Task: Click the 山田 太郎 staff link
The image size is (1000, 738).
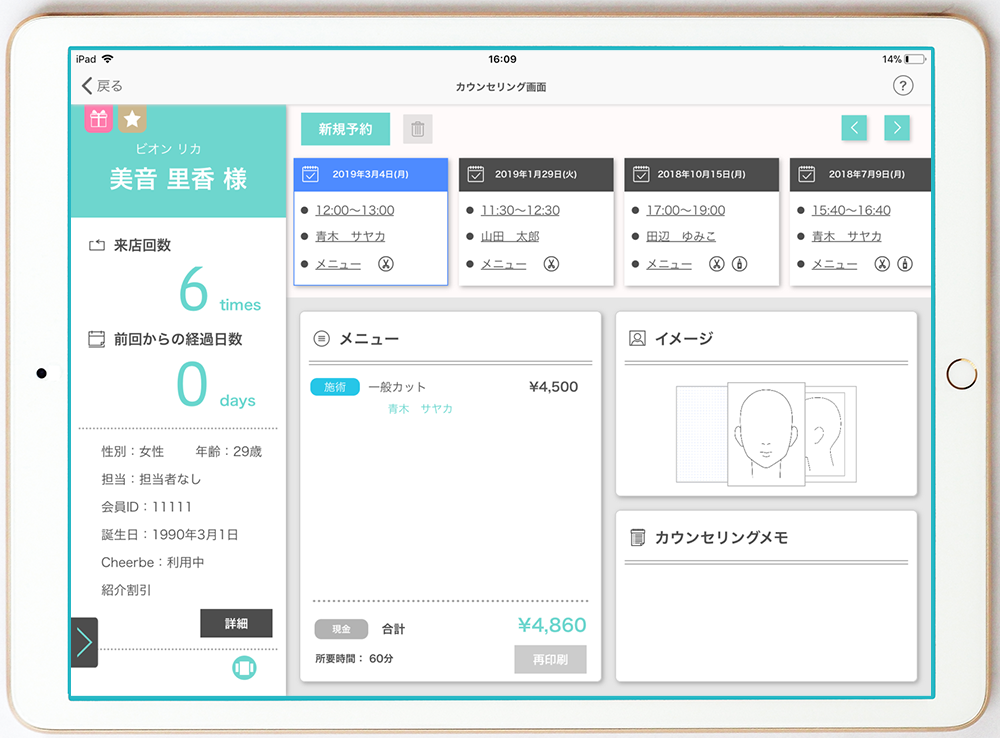Action: [x=509, y=237]
